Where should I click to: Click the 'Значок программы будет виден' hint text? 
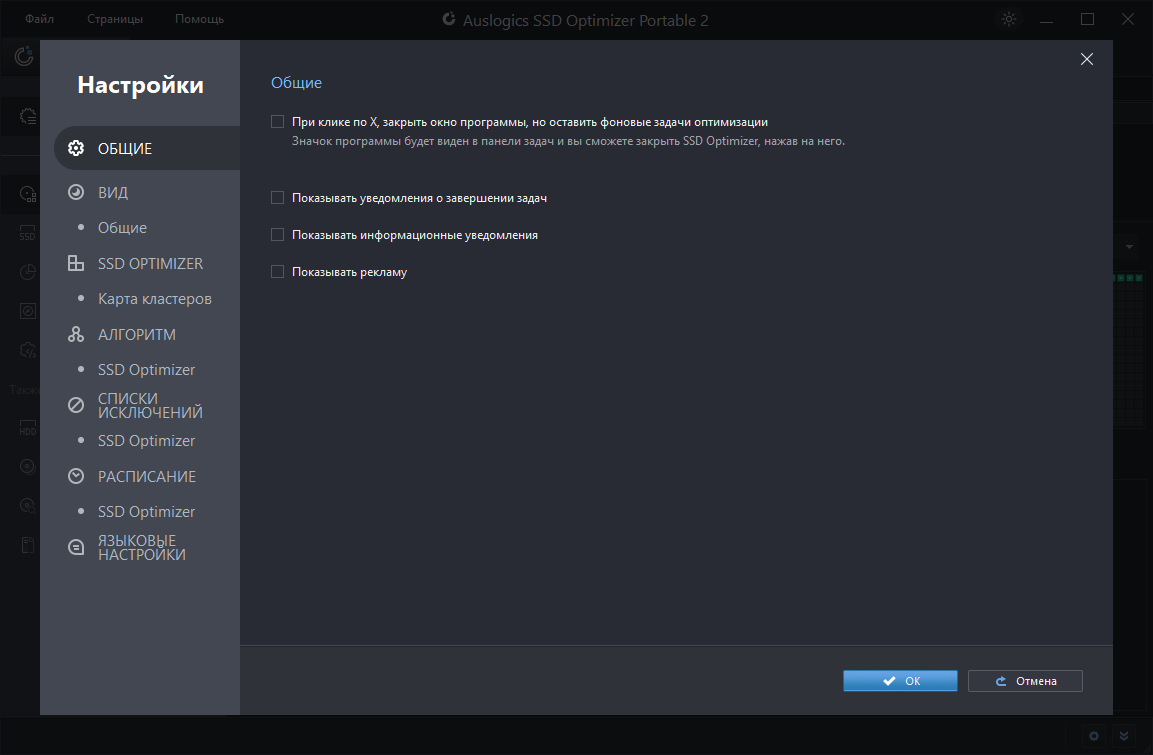[568, 140]
